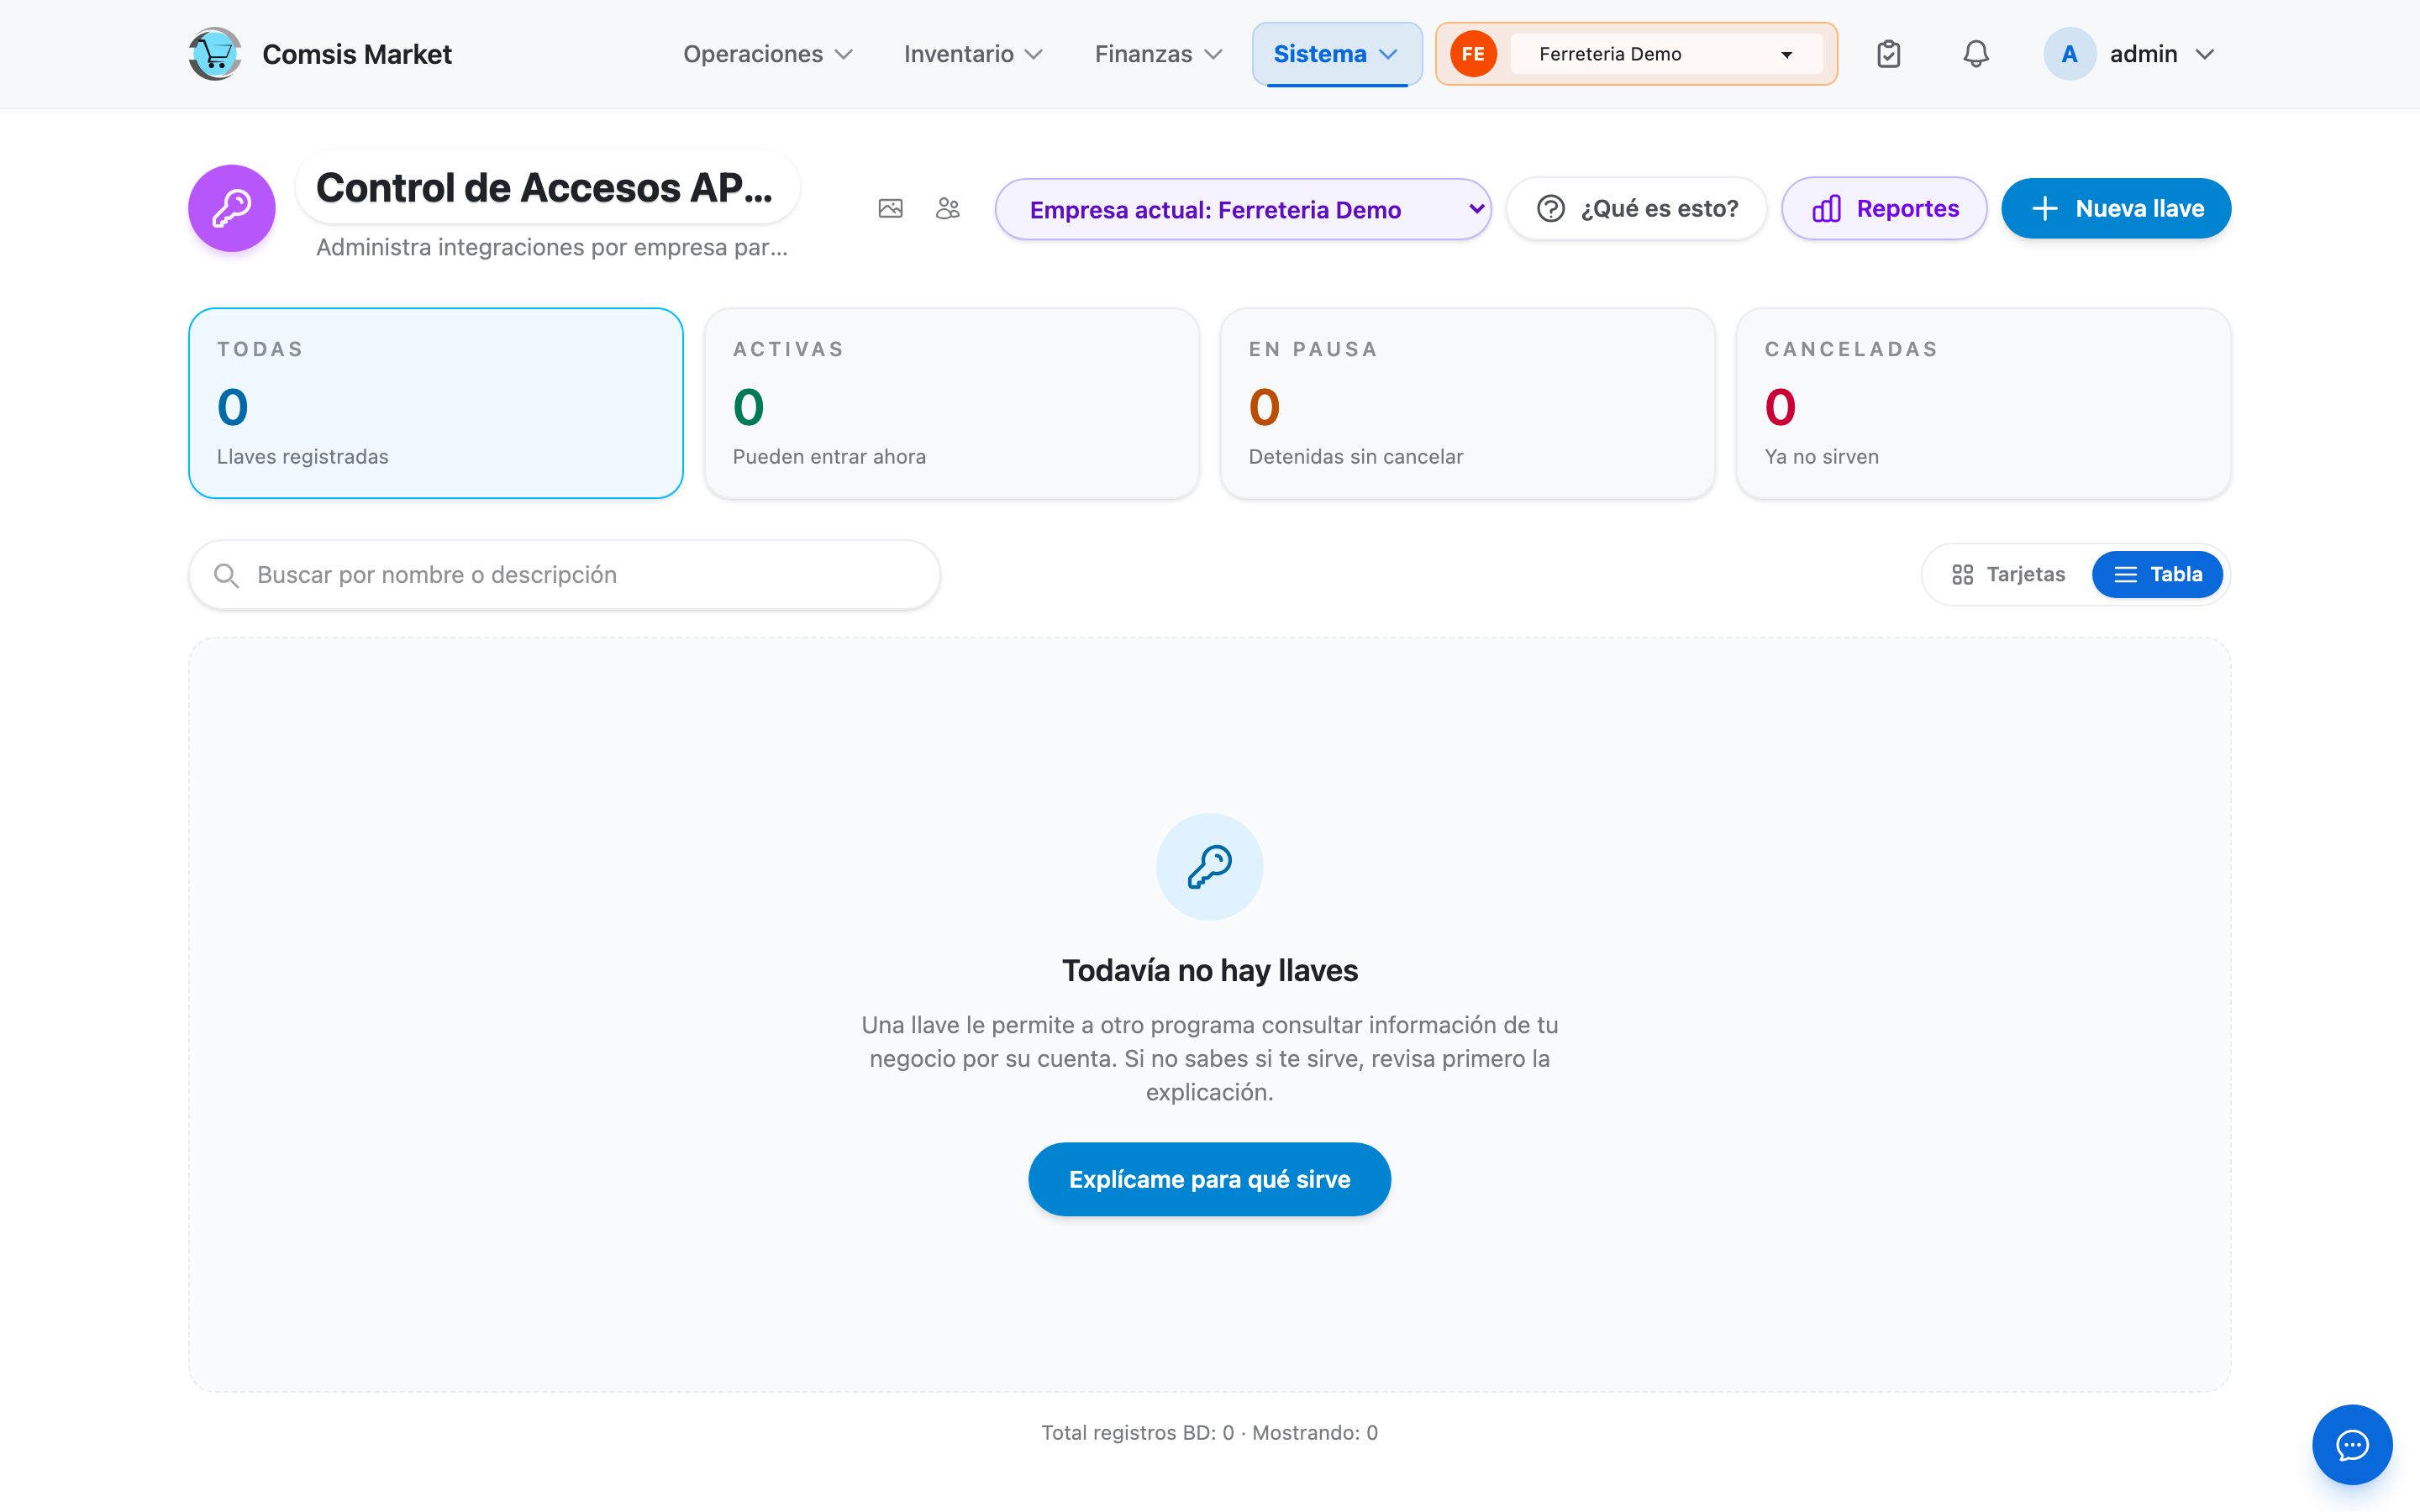Click the ¿Qué es esto? button

[1636, 208]
